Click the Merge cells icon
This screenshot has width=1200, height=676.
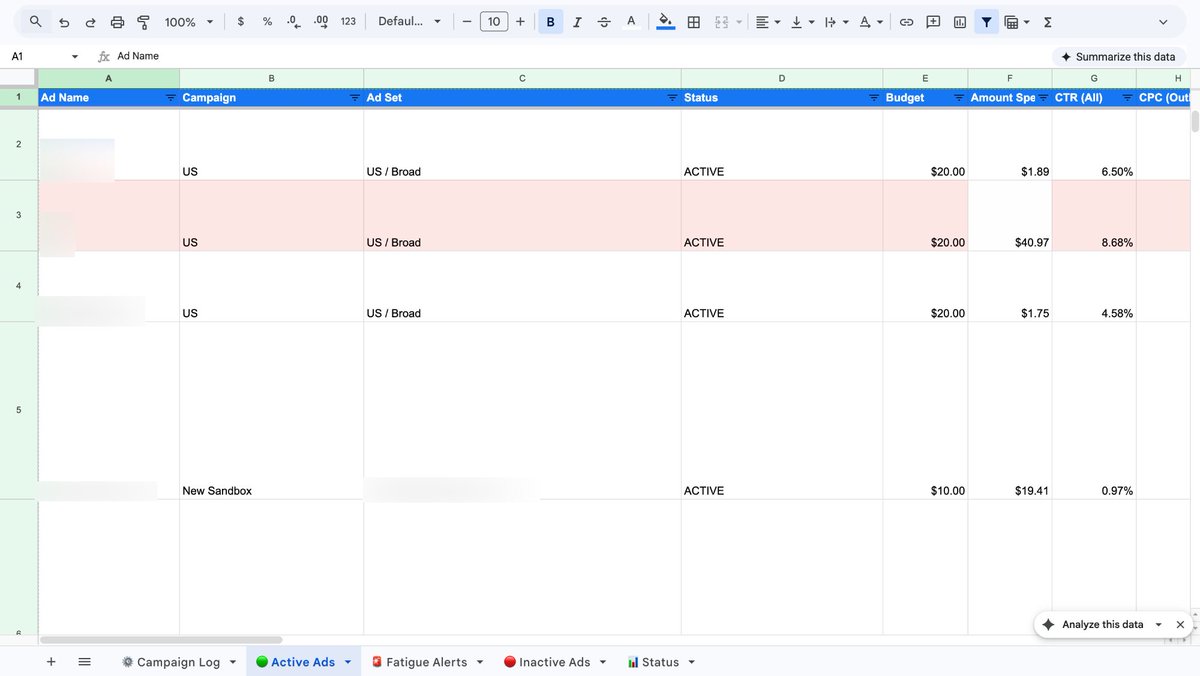pyautogui.click(x=721, y=21)
